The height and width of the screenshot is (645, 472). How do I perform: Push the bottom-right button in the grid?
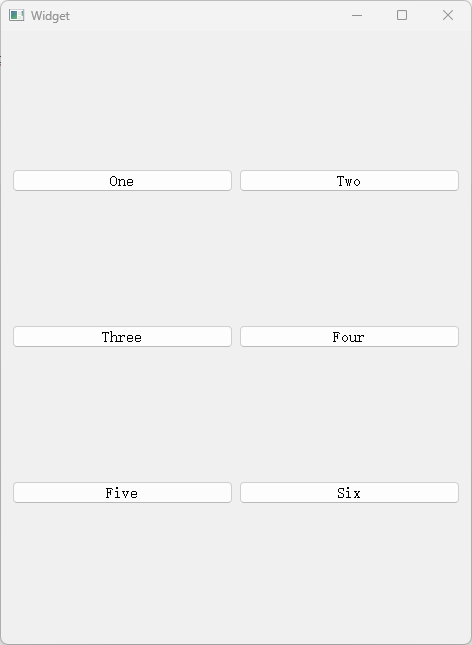pos(349,492)
